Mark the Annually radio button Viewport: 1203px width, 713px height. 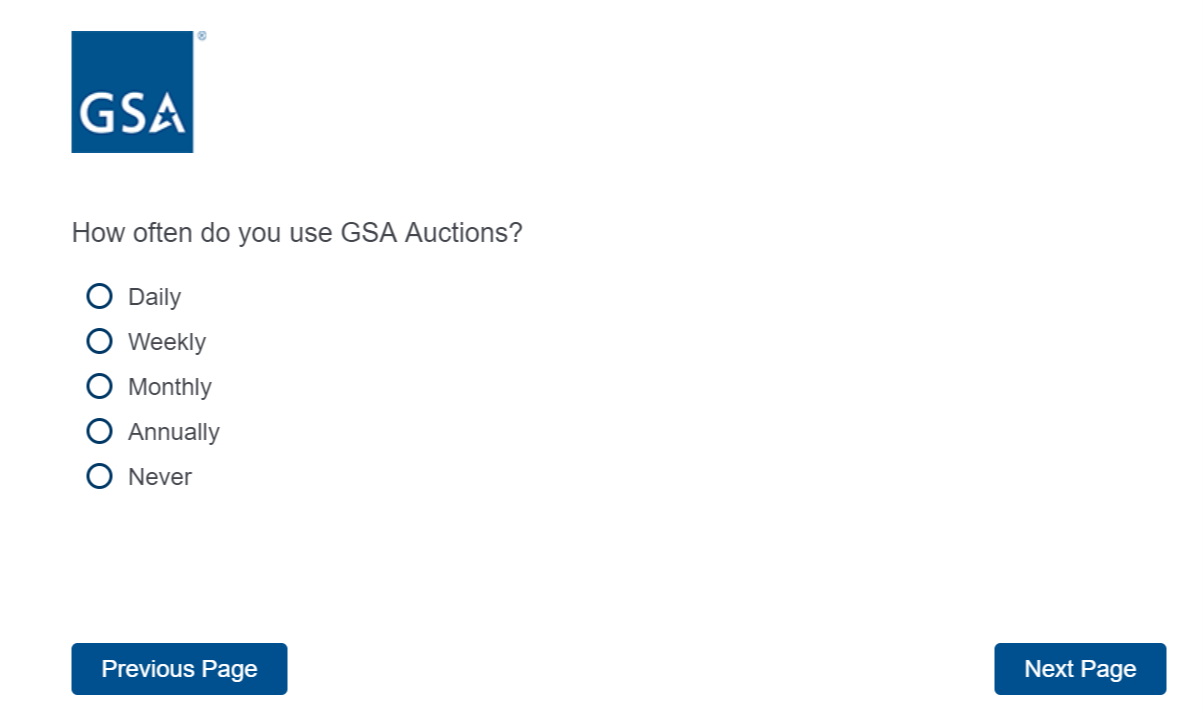99,431
